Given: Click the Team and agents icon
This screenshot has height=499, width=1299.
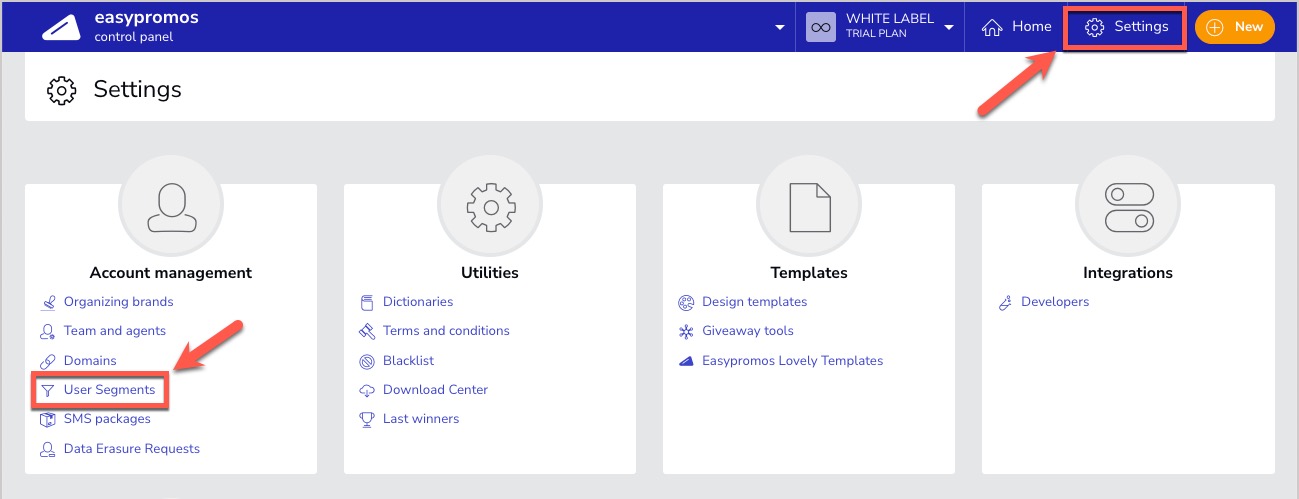Looking at the screenshot, I should click(x=47, y=331).
